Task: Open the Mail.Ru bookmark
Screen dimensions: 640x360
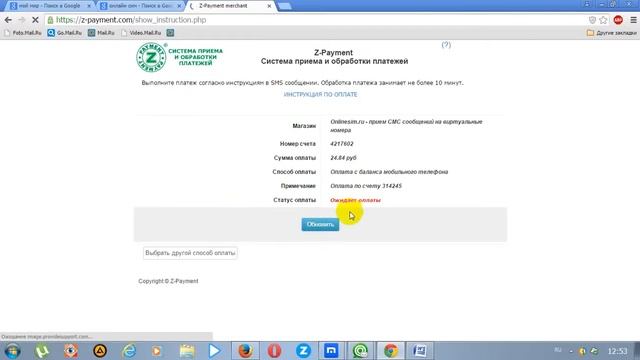Action: point(101,33)
